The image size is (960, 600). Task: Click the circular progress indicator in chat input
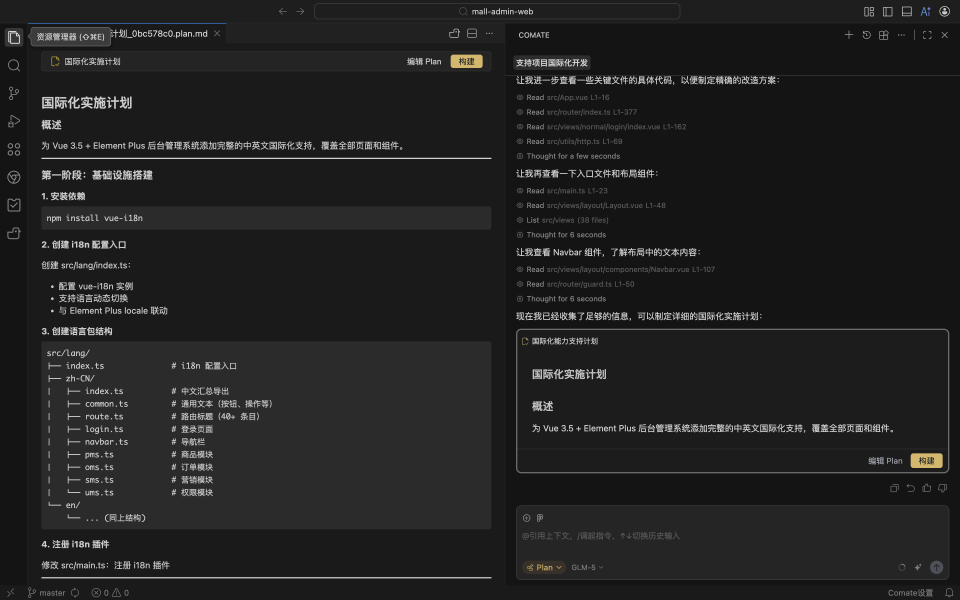click(x=901, y=568)
